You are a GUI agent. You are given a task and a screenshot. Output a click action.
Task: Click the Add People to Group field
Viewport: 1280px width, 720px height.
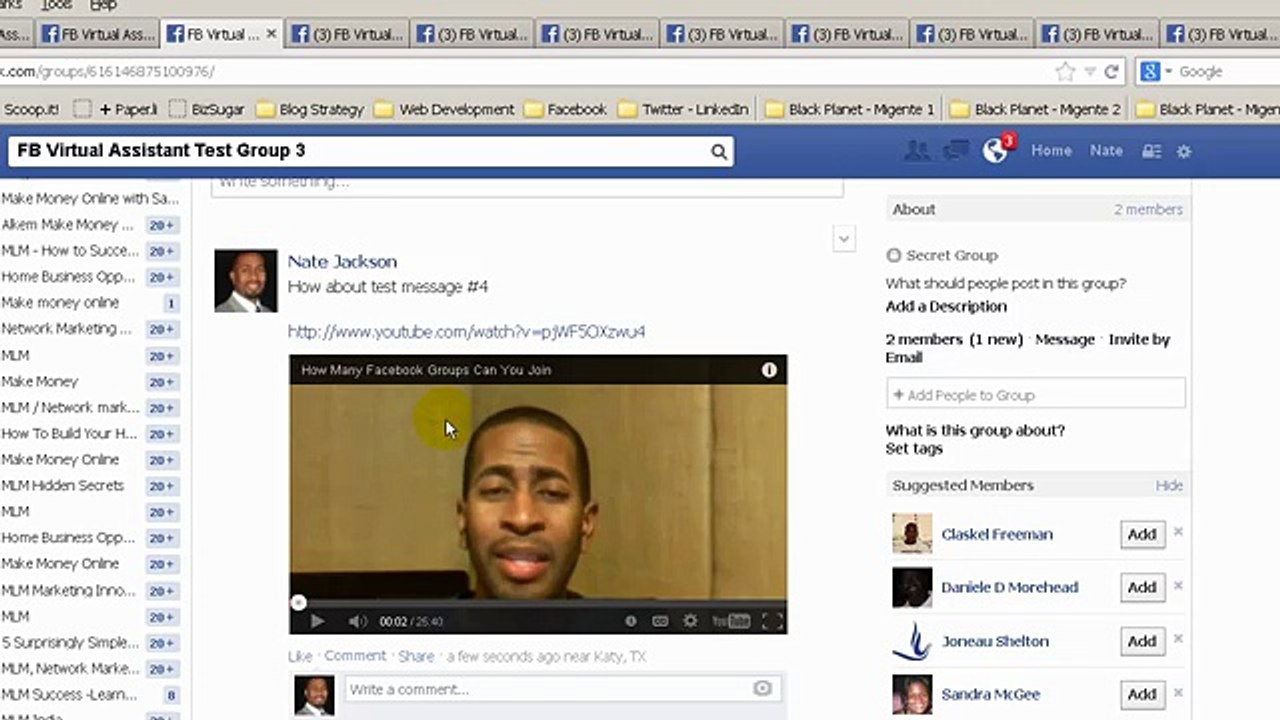point(1036,395)
